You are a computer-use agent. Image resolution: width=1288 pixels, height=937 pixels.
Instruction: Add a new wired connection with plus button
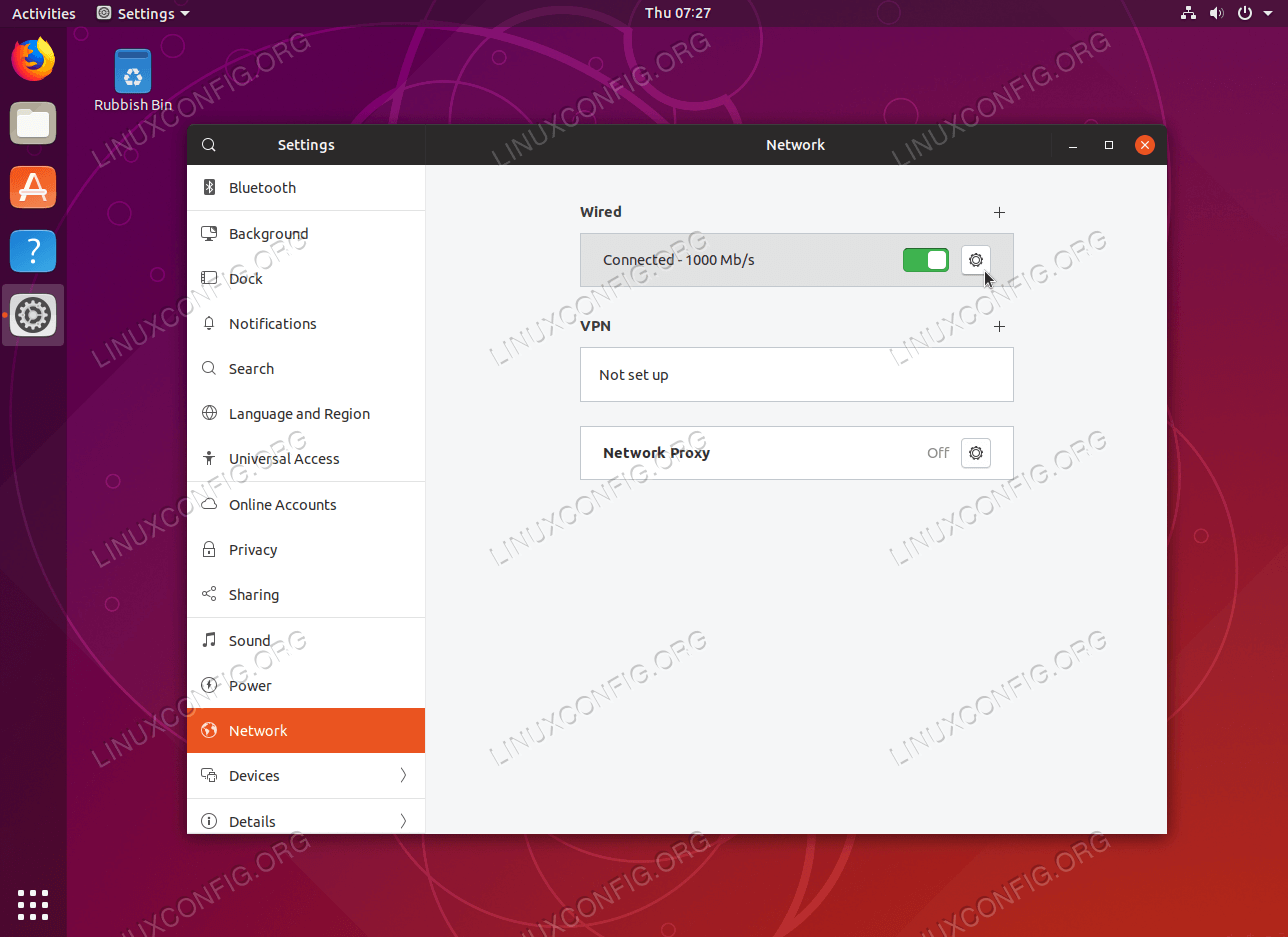click(x=999, y=212)
